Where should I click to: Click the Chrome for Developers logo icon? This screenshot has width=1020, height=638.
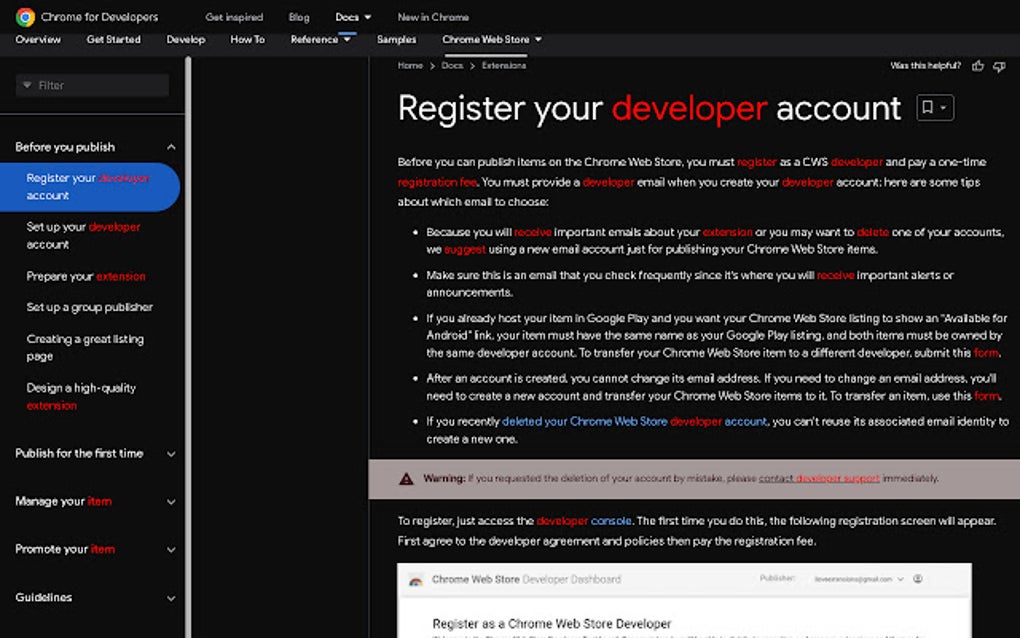pos(25,17)
